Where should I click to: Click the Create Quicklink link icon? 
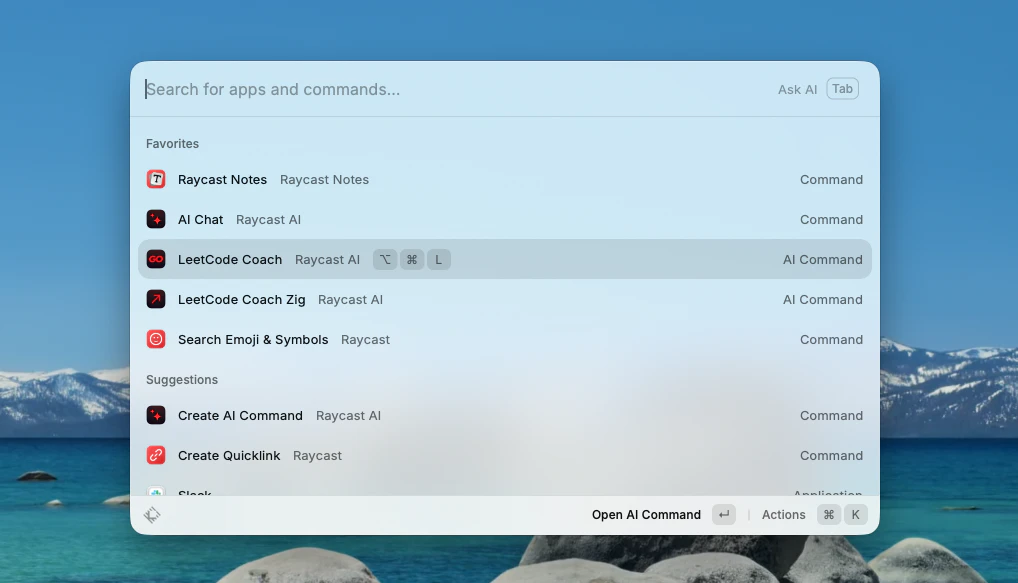pyautogui.click(x=156, y=456)
